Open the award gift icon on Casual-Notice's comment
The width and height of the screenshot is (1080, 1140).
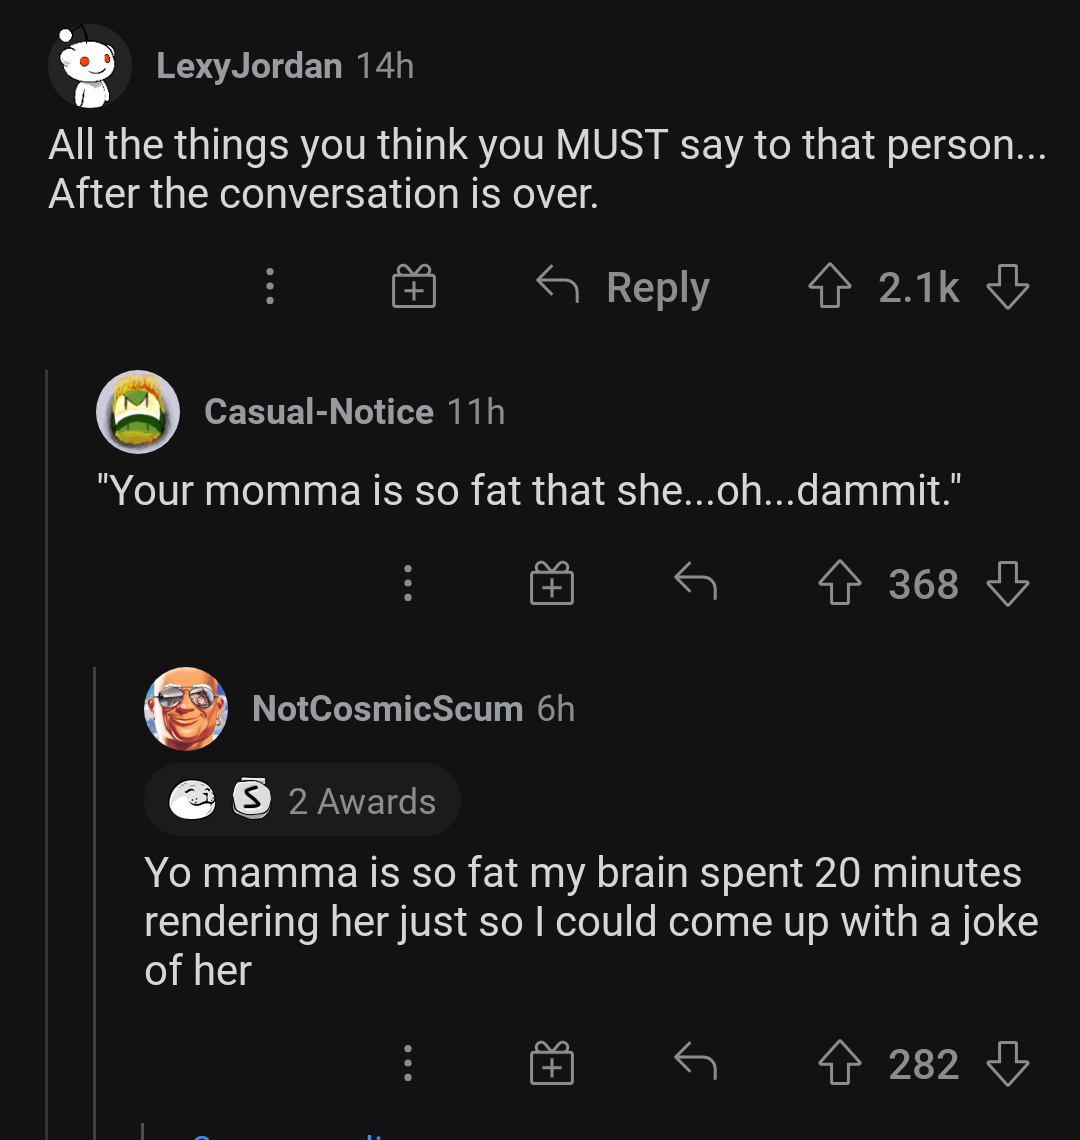tap(553, 584)
